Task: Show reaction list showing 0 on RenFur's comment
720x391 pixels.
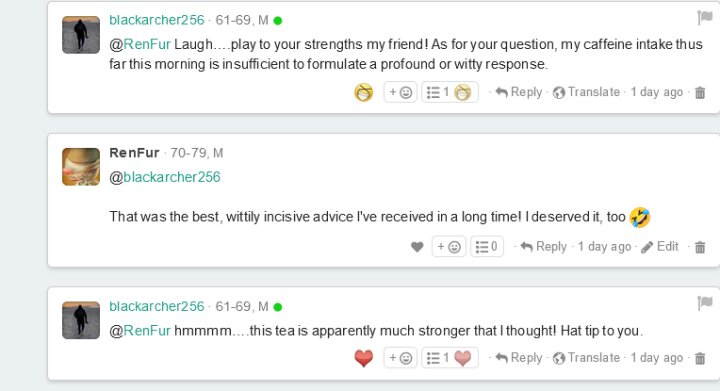Action: (487, 247)
